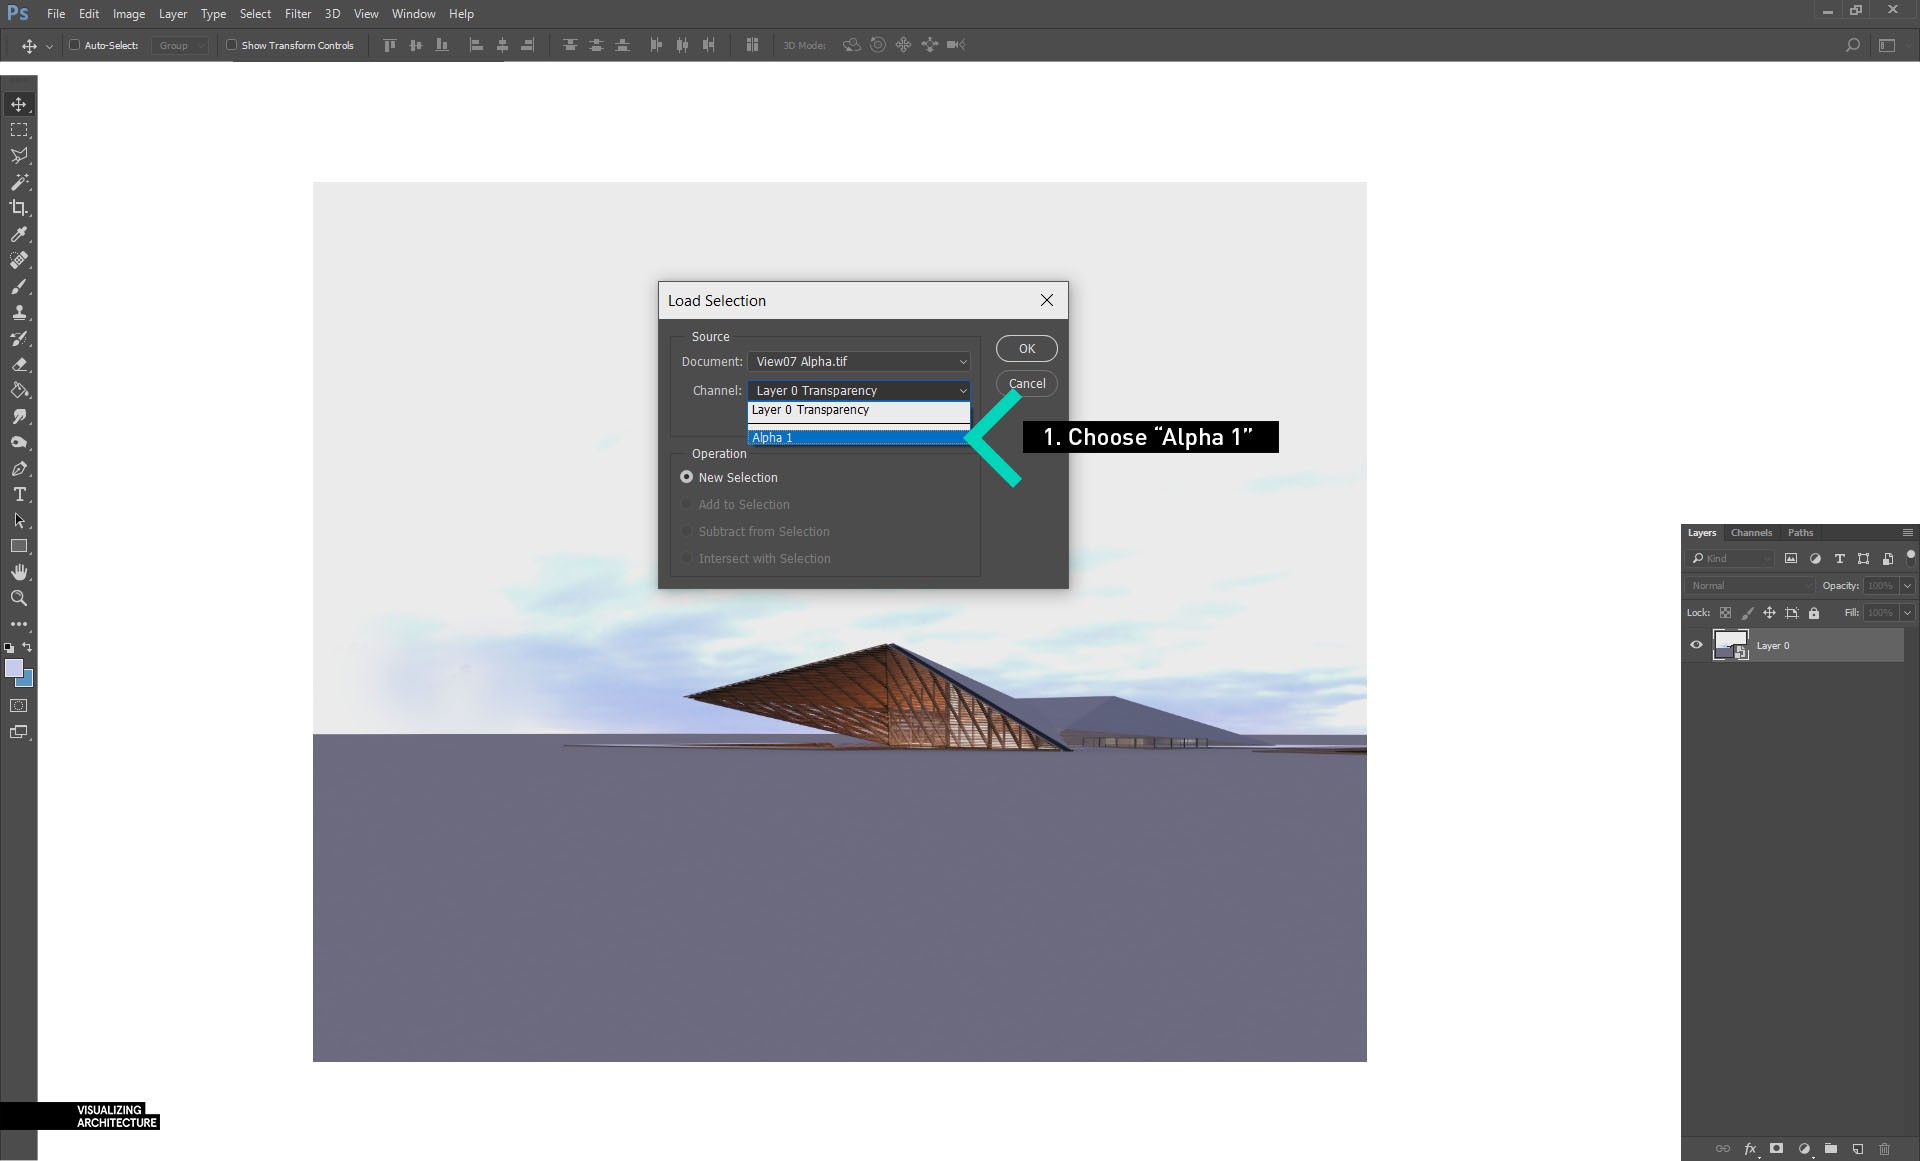Check Show Transform Controls
This screenshot has height=1161, width=1920.
coord(232,45)
